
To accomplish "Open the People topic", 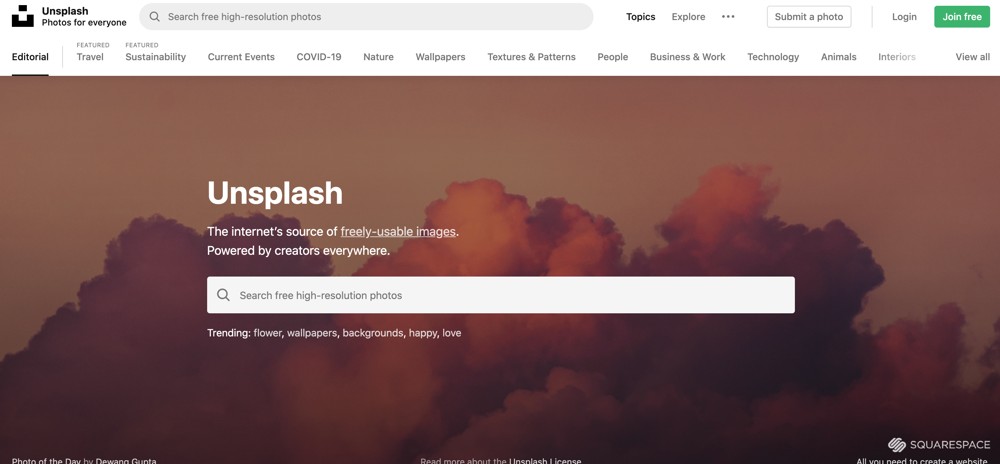I will [612, 57].
